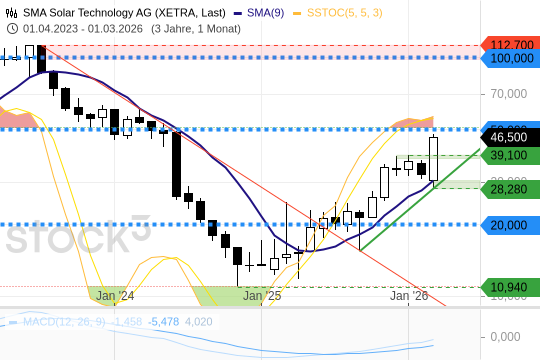Click the blue 20,000 price label
The height and width of the screenshot is (360, 540).
click(x=510, y=225)
